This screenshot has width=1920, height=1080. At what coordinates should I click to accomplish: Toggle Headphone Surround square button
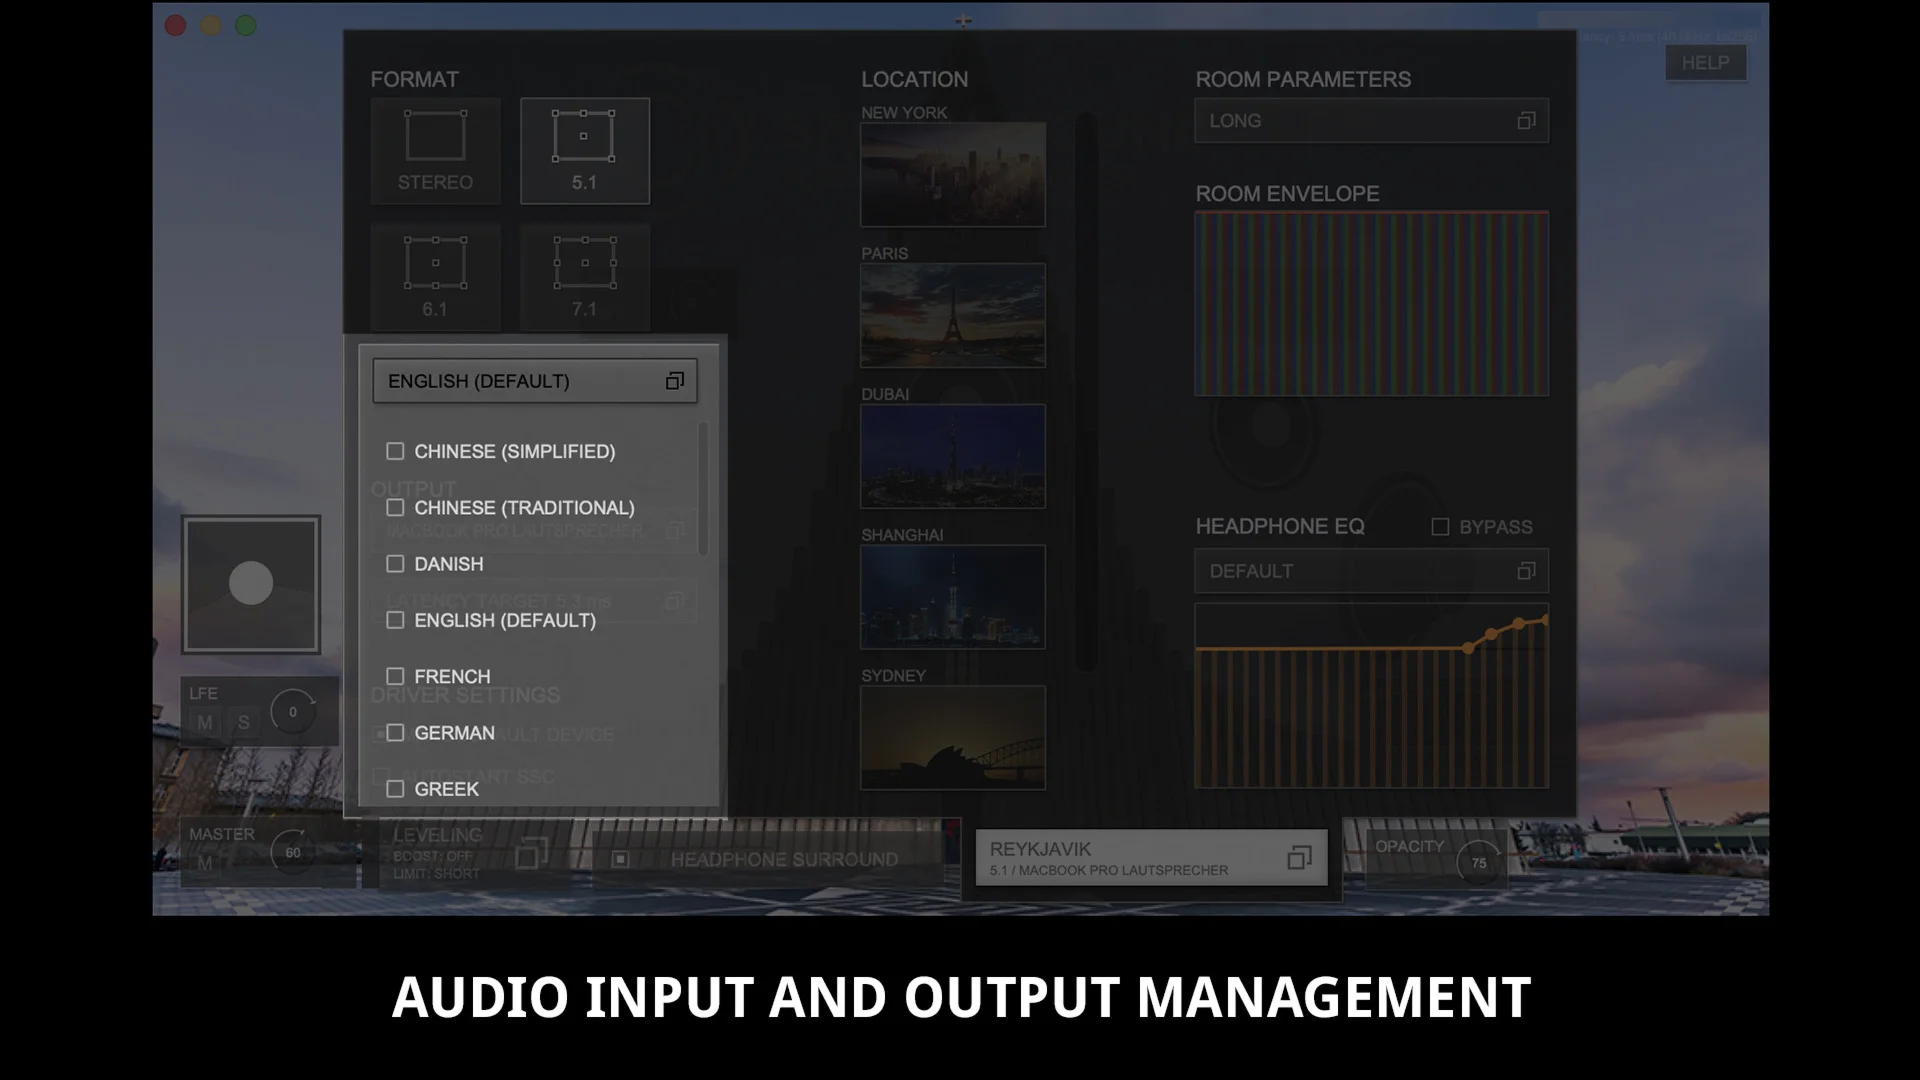click(x=620, y=859)
